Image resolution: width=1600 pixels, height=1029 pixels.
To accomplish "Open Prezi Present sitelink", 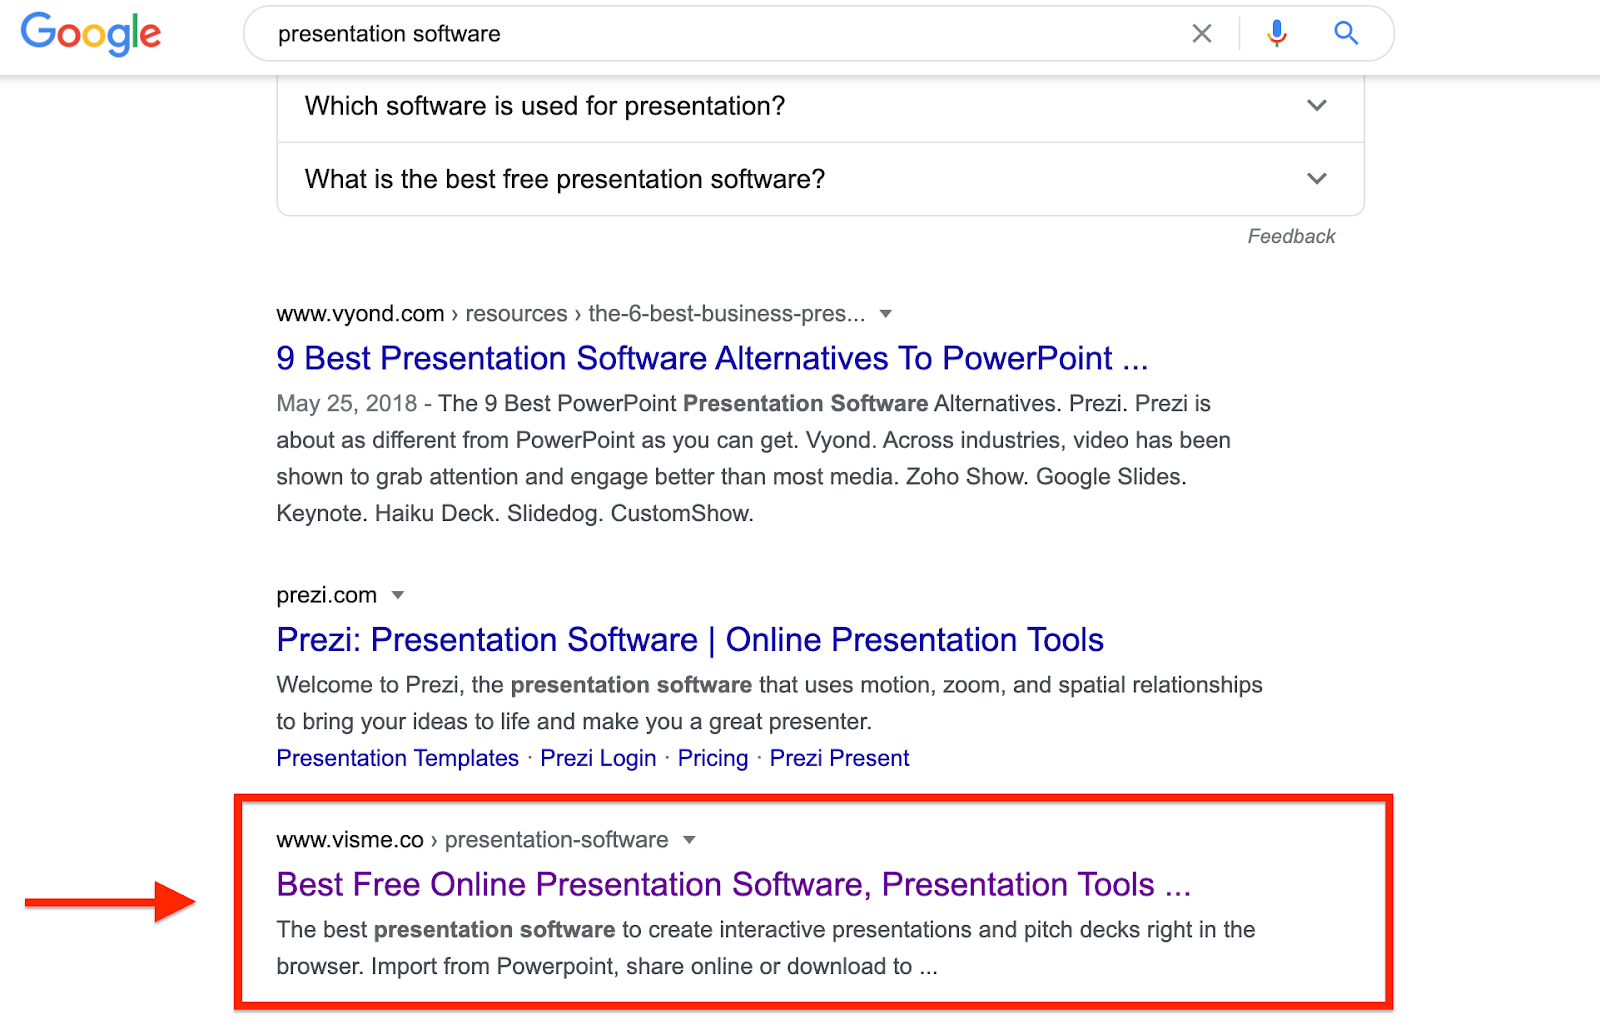I will pyautogui.click(x=839, y=758).
